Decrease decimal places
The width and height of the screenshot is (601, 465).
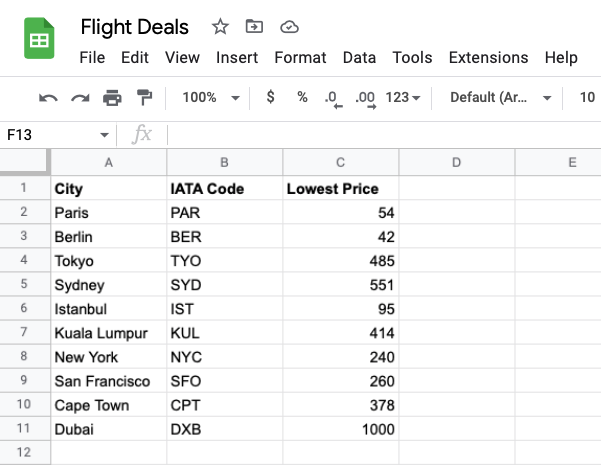click(x=333, y=99)
